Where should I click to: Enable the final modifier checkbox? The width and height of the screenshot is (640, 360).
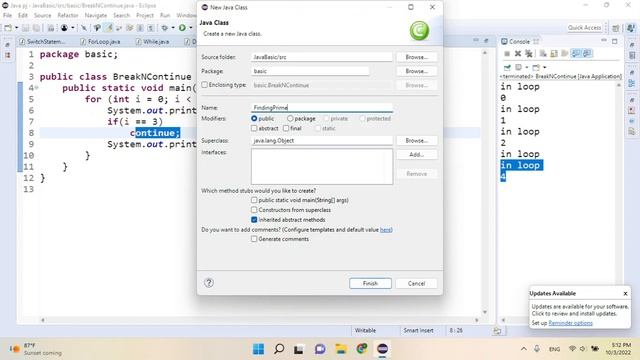click(x=286, y=128)
